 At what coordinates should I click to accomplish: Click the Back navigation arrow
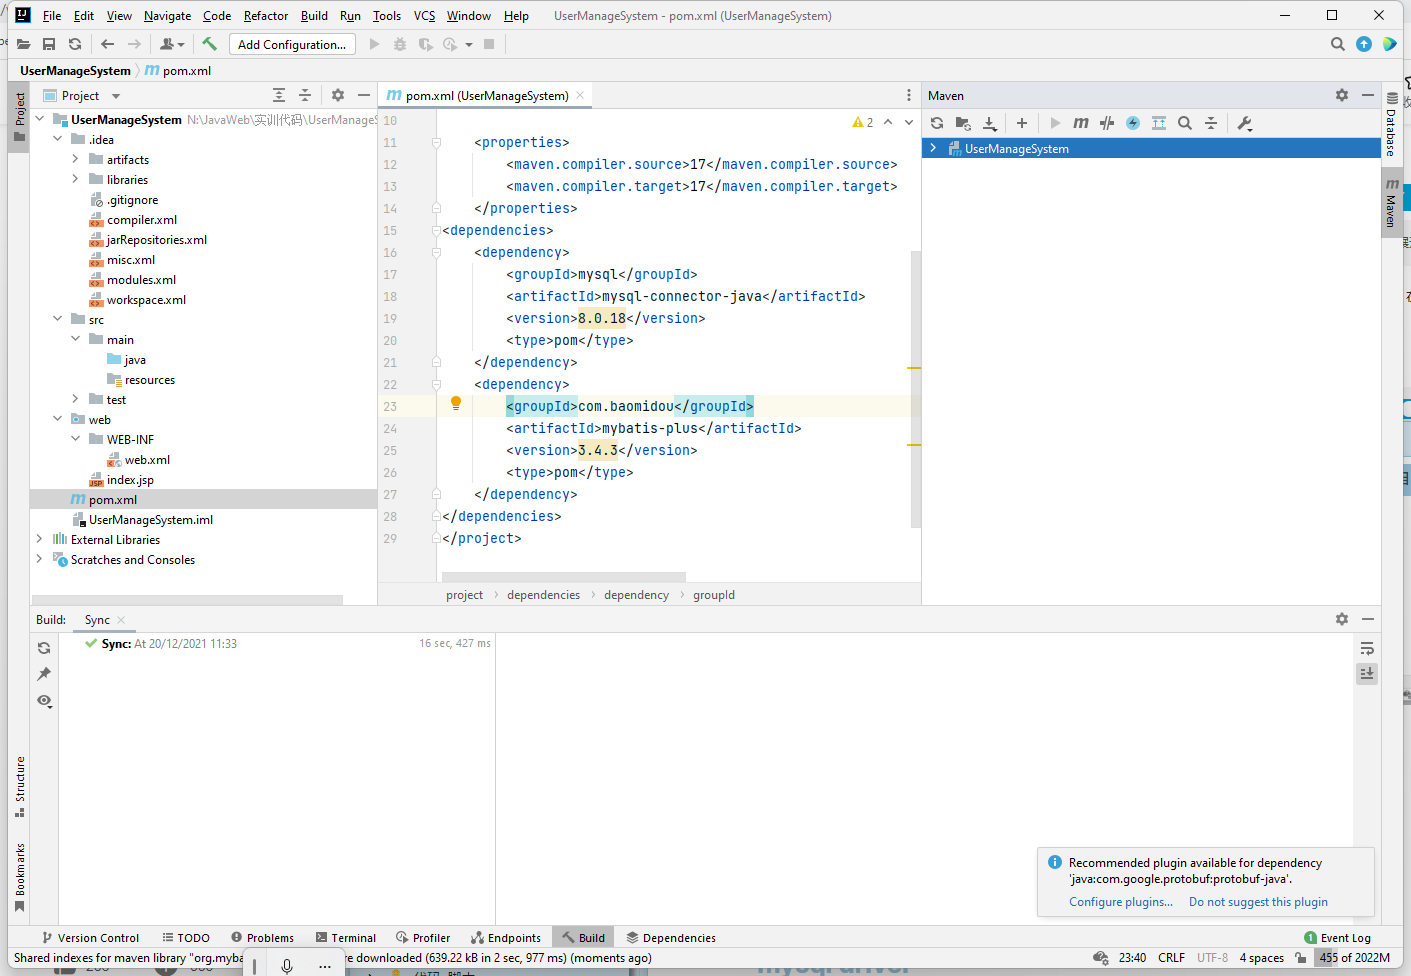click(x=108, y=44)
